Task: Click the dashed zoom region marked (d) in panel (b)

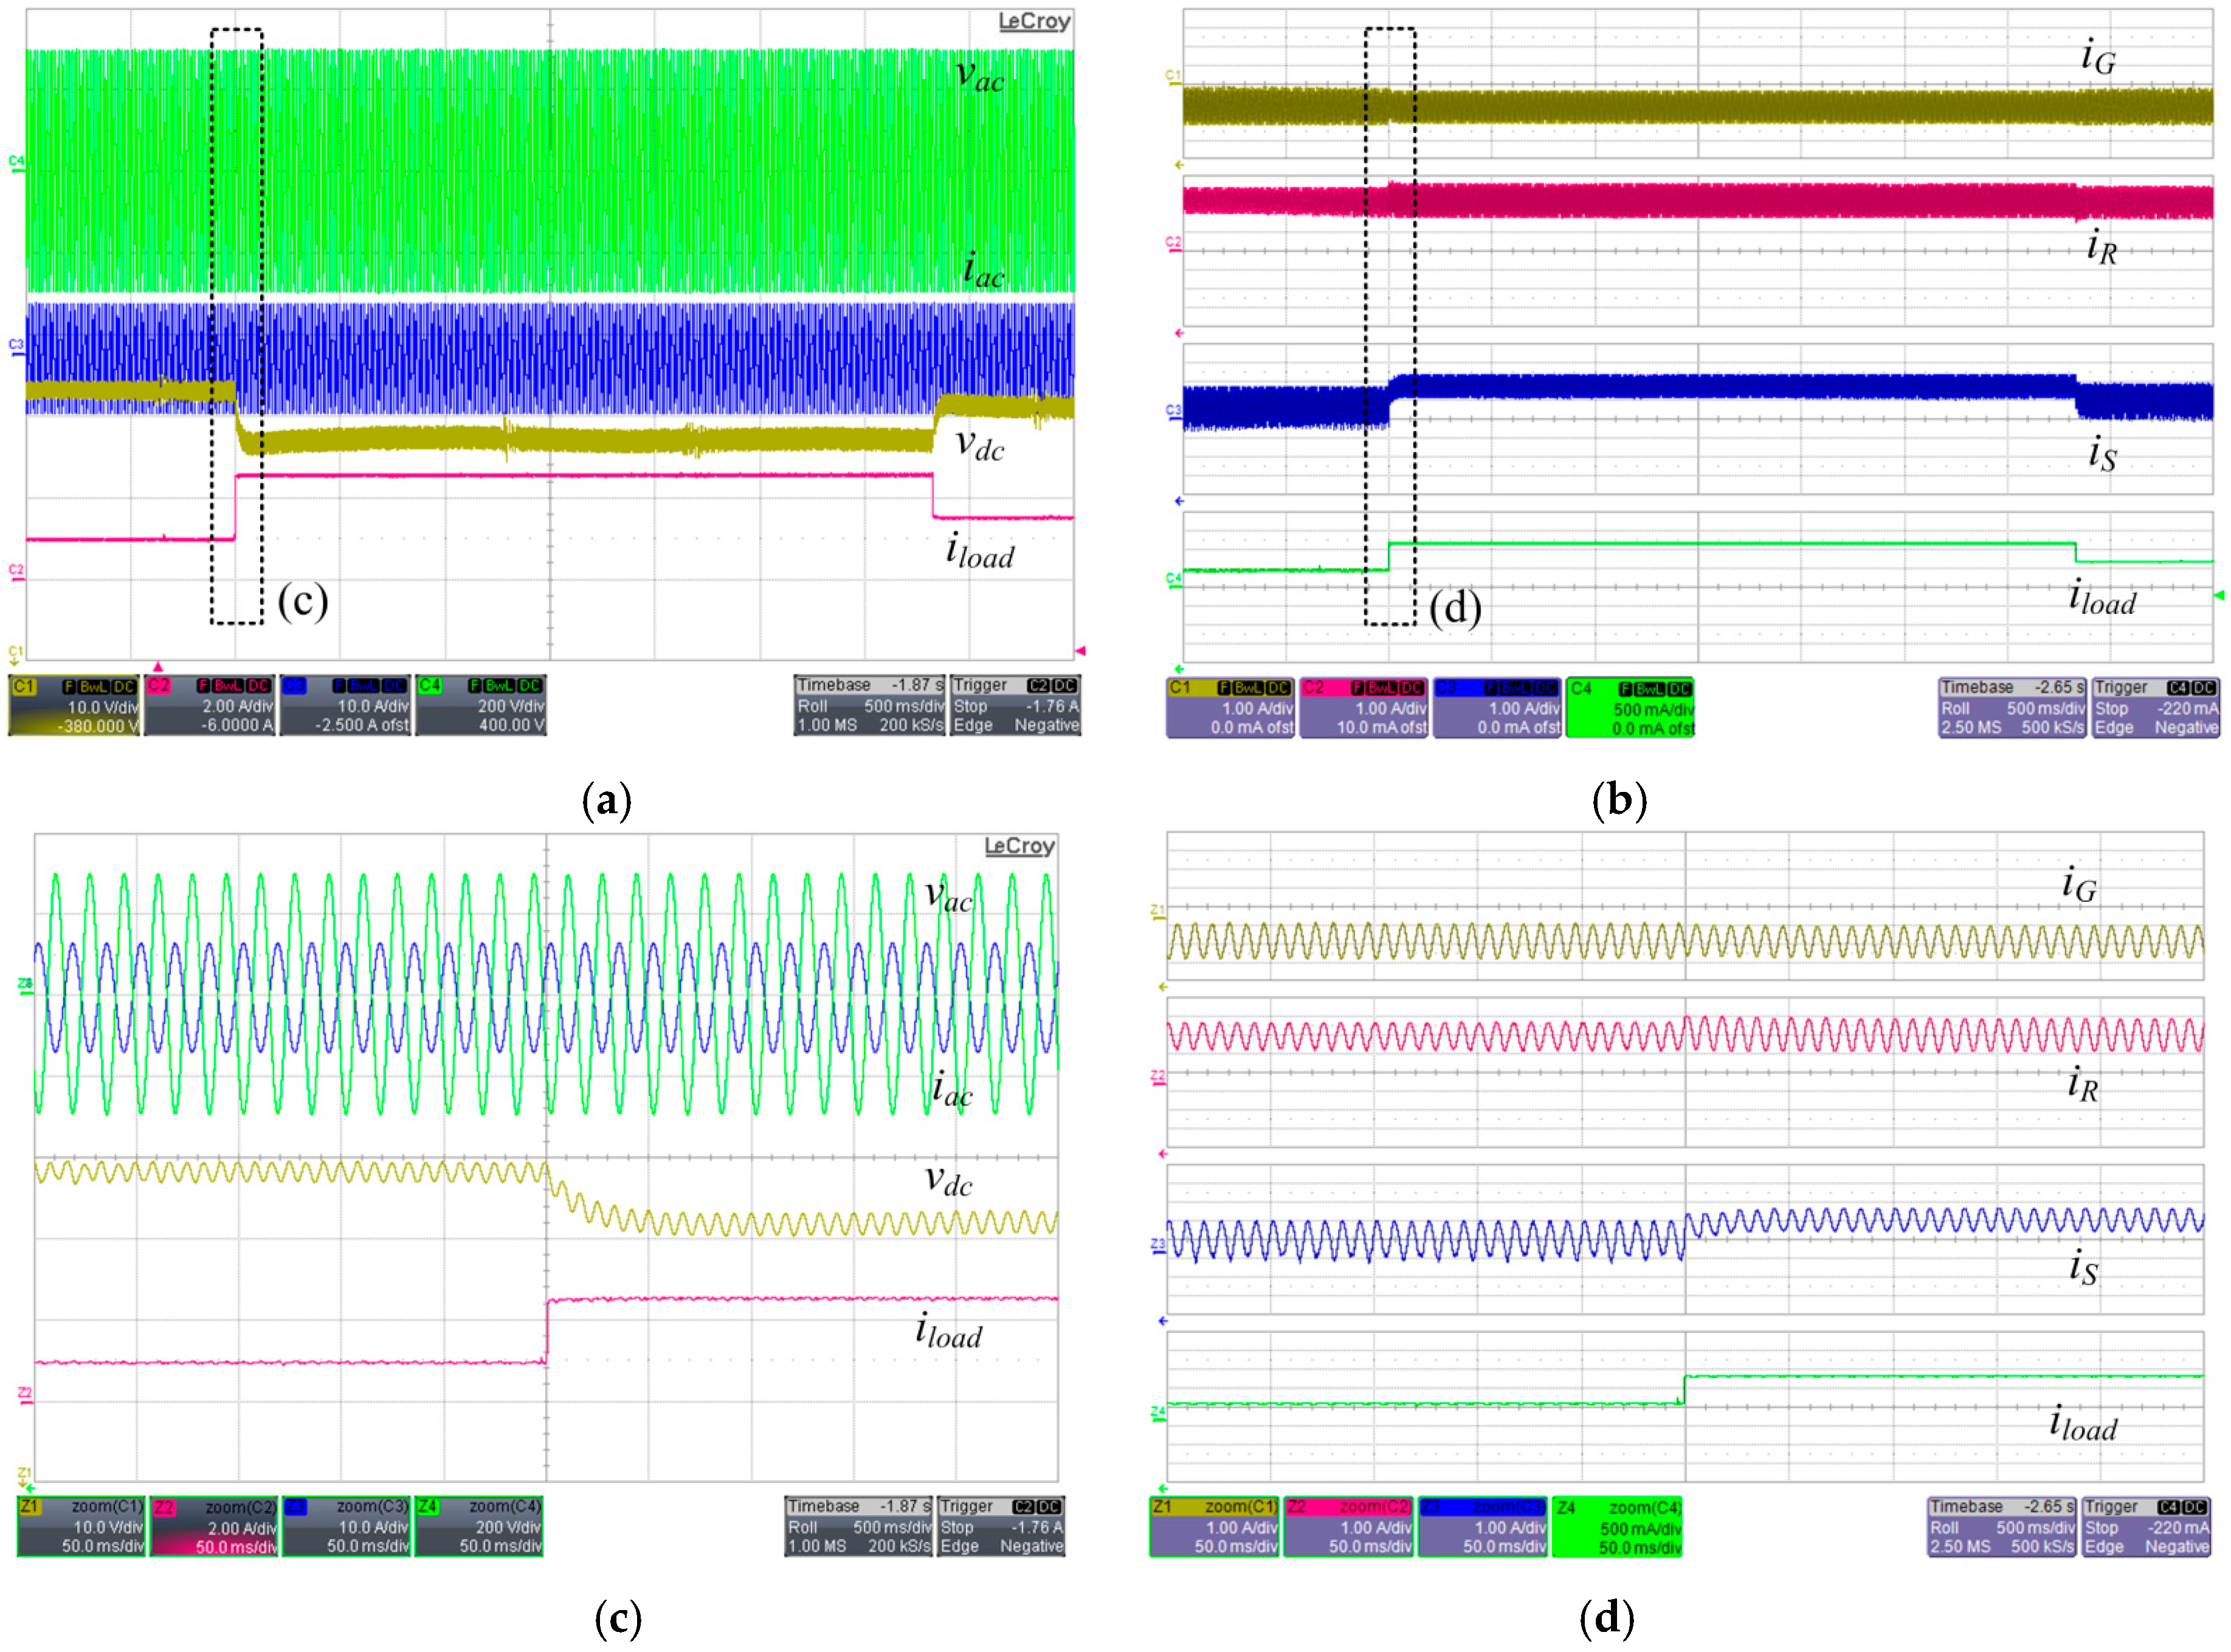Action: coord(1390,326)
